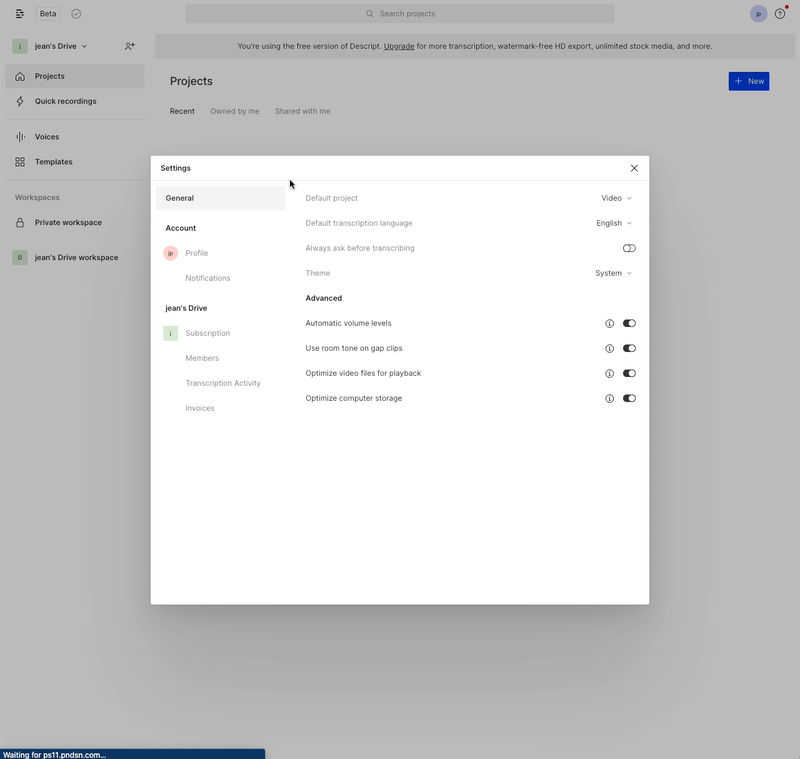Click the search magnifier icon
The width and height of the screenshot is (800, 759).
[x=369, y=14]
